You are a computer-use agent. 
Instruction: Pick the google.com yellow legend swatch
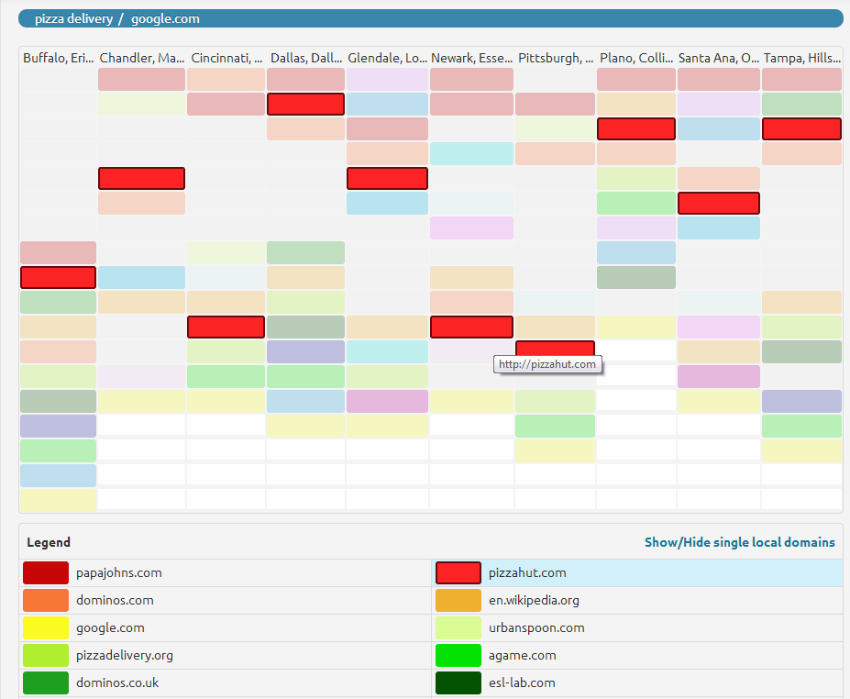(x=46, y=628)
